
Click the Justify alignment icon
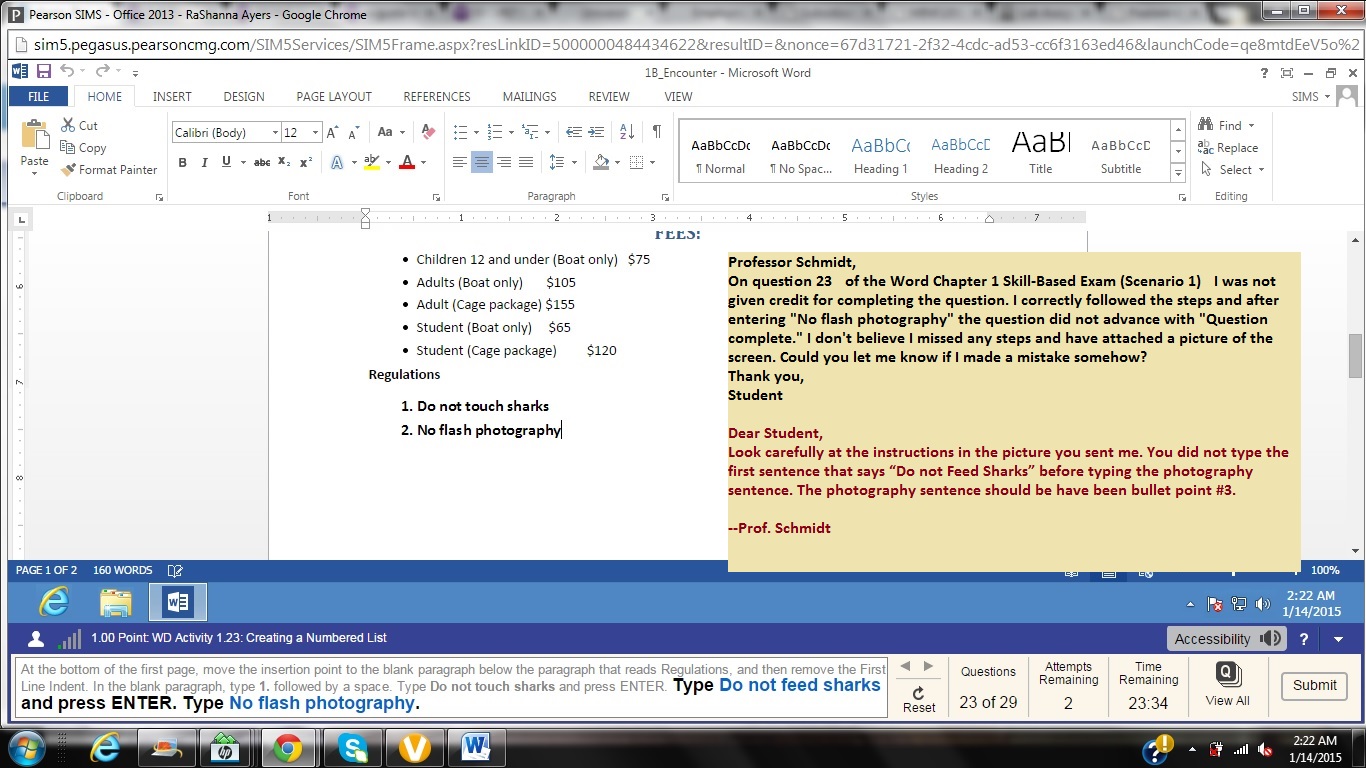pyautogui.click(x=526, y=162)
